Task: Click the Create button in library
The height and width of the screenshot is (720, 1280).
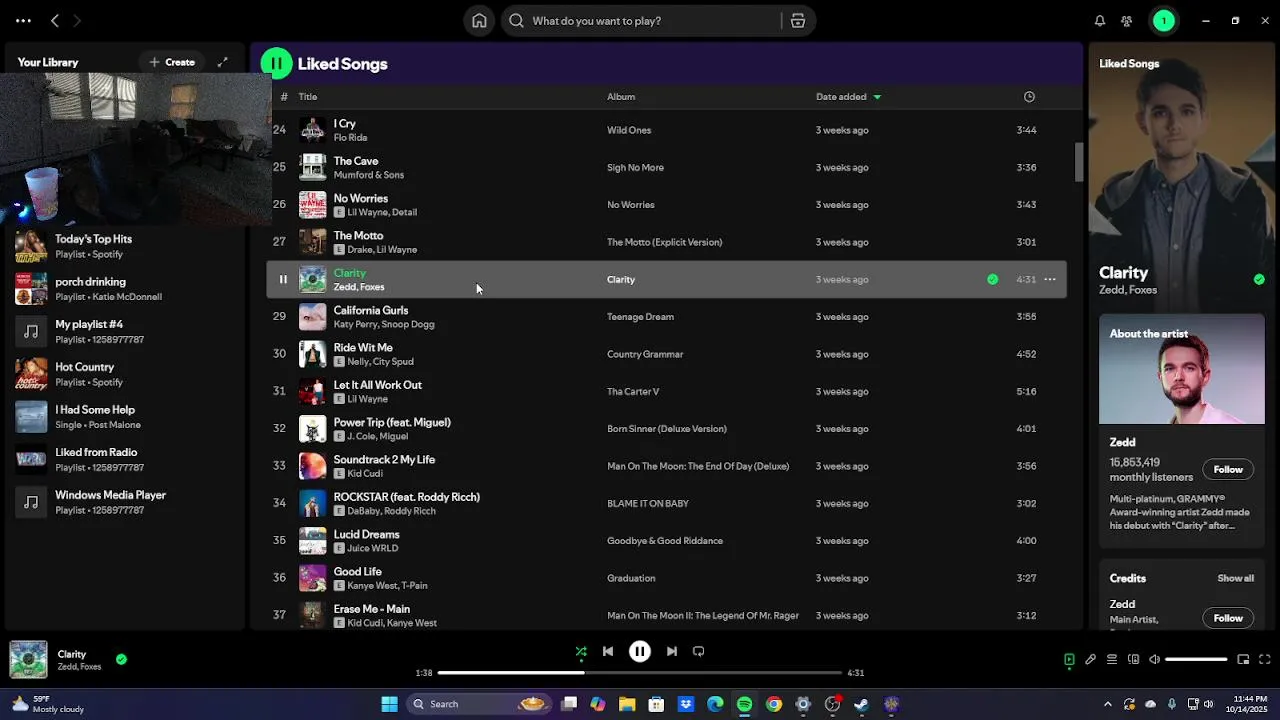Action: coord(172,62)
